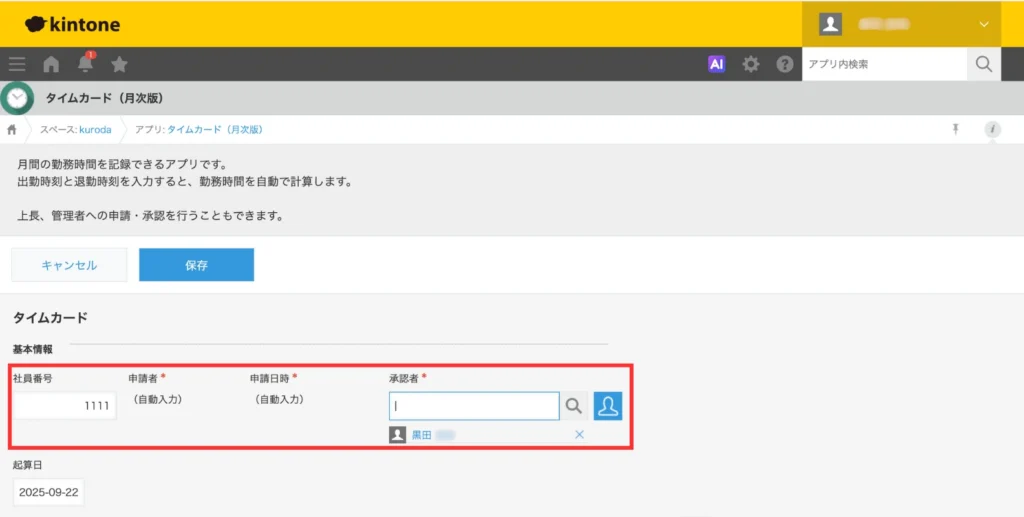Go to the kintone home portal icon
This screenshot has width=1024, height=517.
point(51,64)
